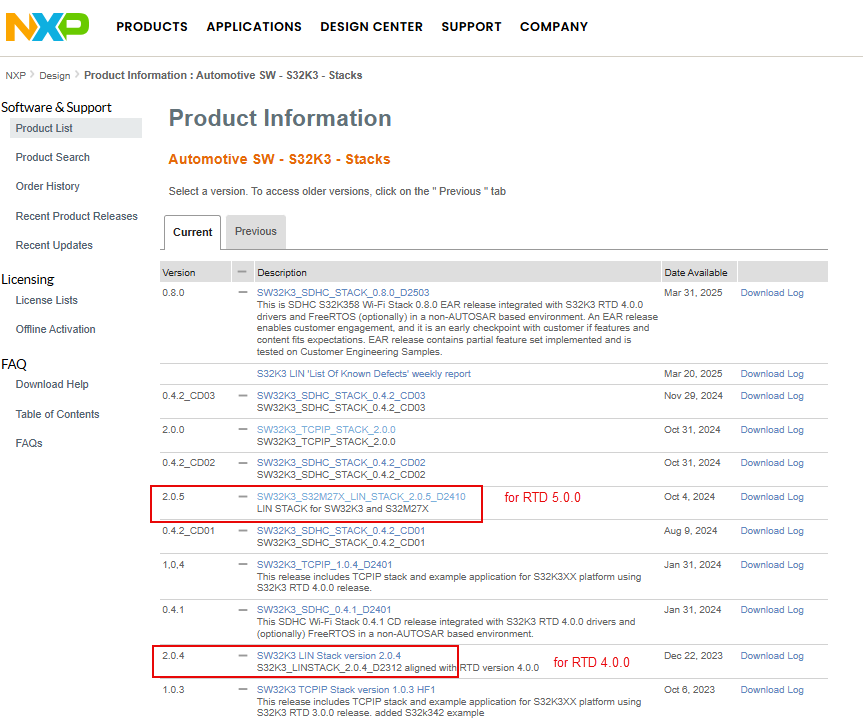Sort by the Date Available column header
This screenshot has width=863, height=724.
pos(695,272)
